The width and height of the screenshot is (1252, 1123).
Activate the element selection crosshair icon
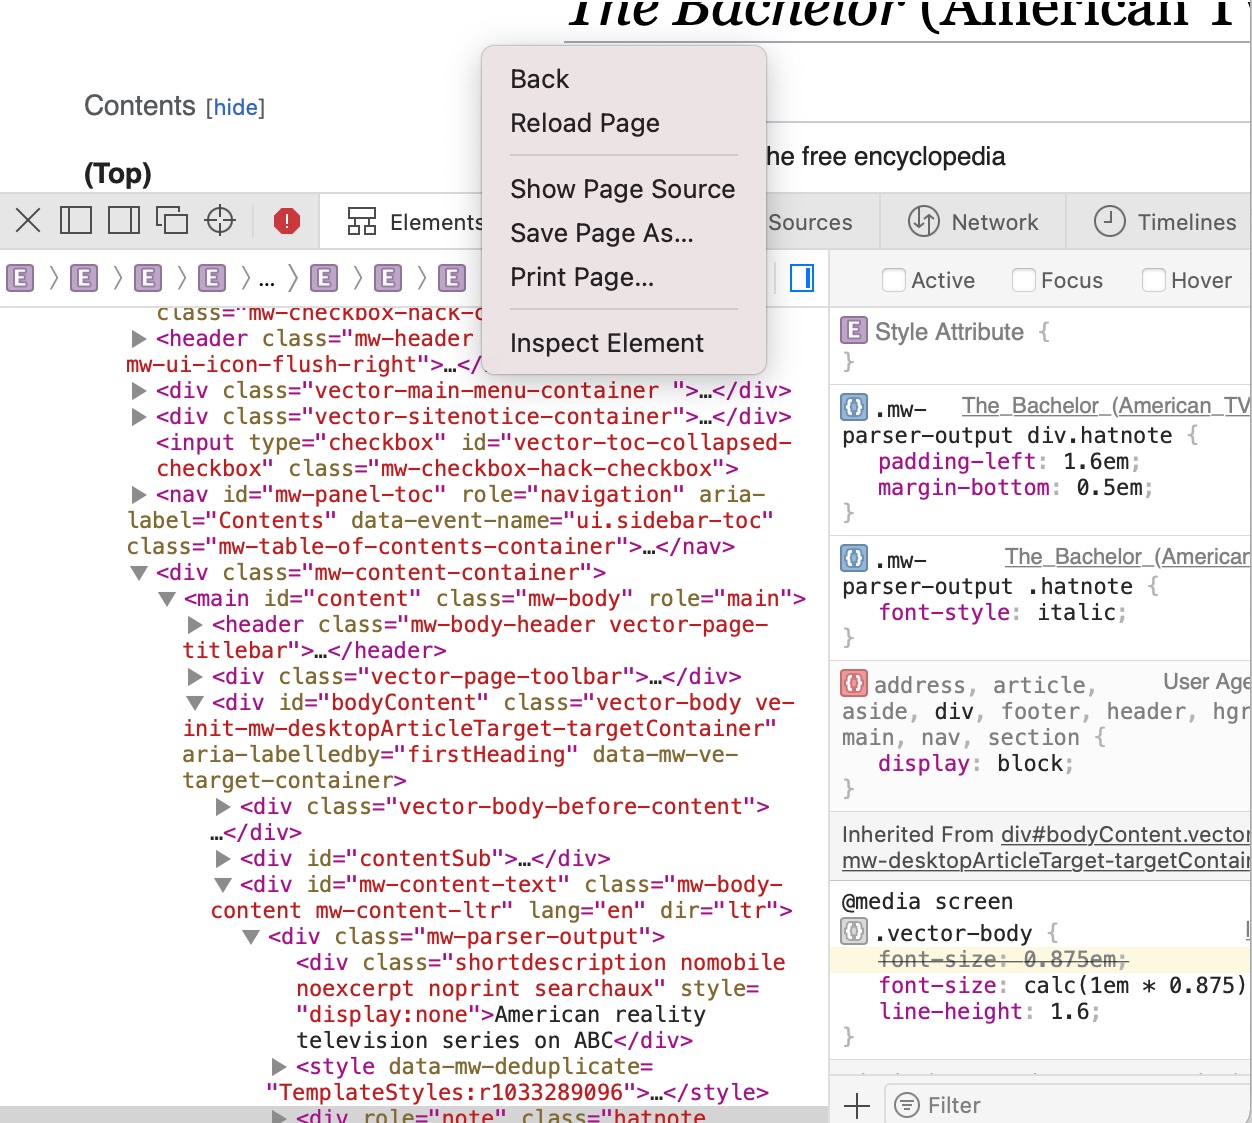pos(220,220)
